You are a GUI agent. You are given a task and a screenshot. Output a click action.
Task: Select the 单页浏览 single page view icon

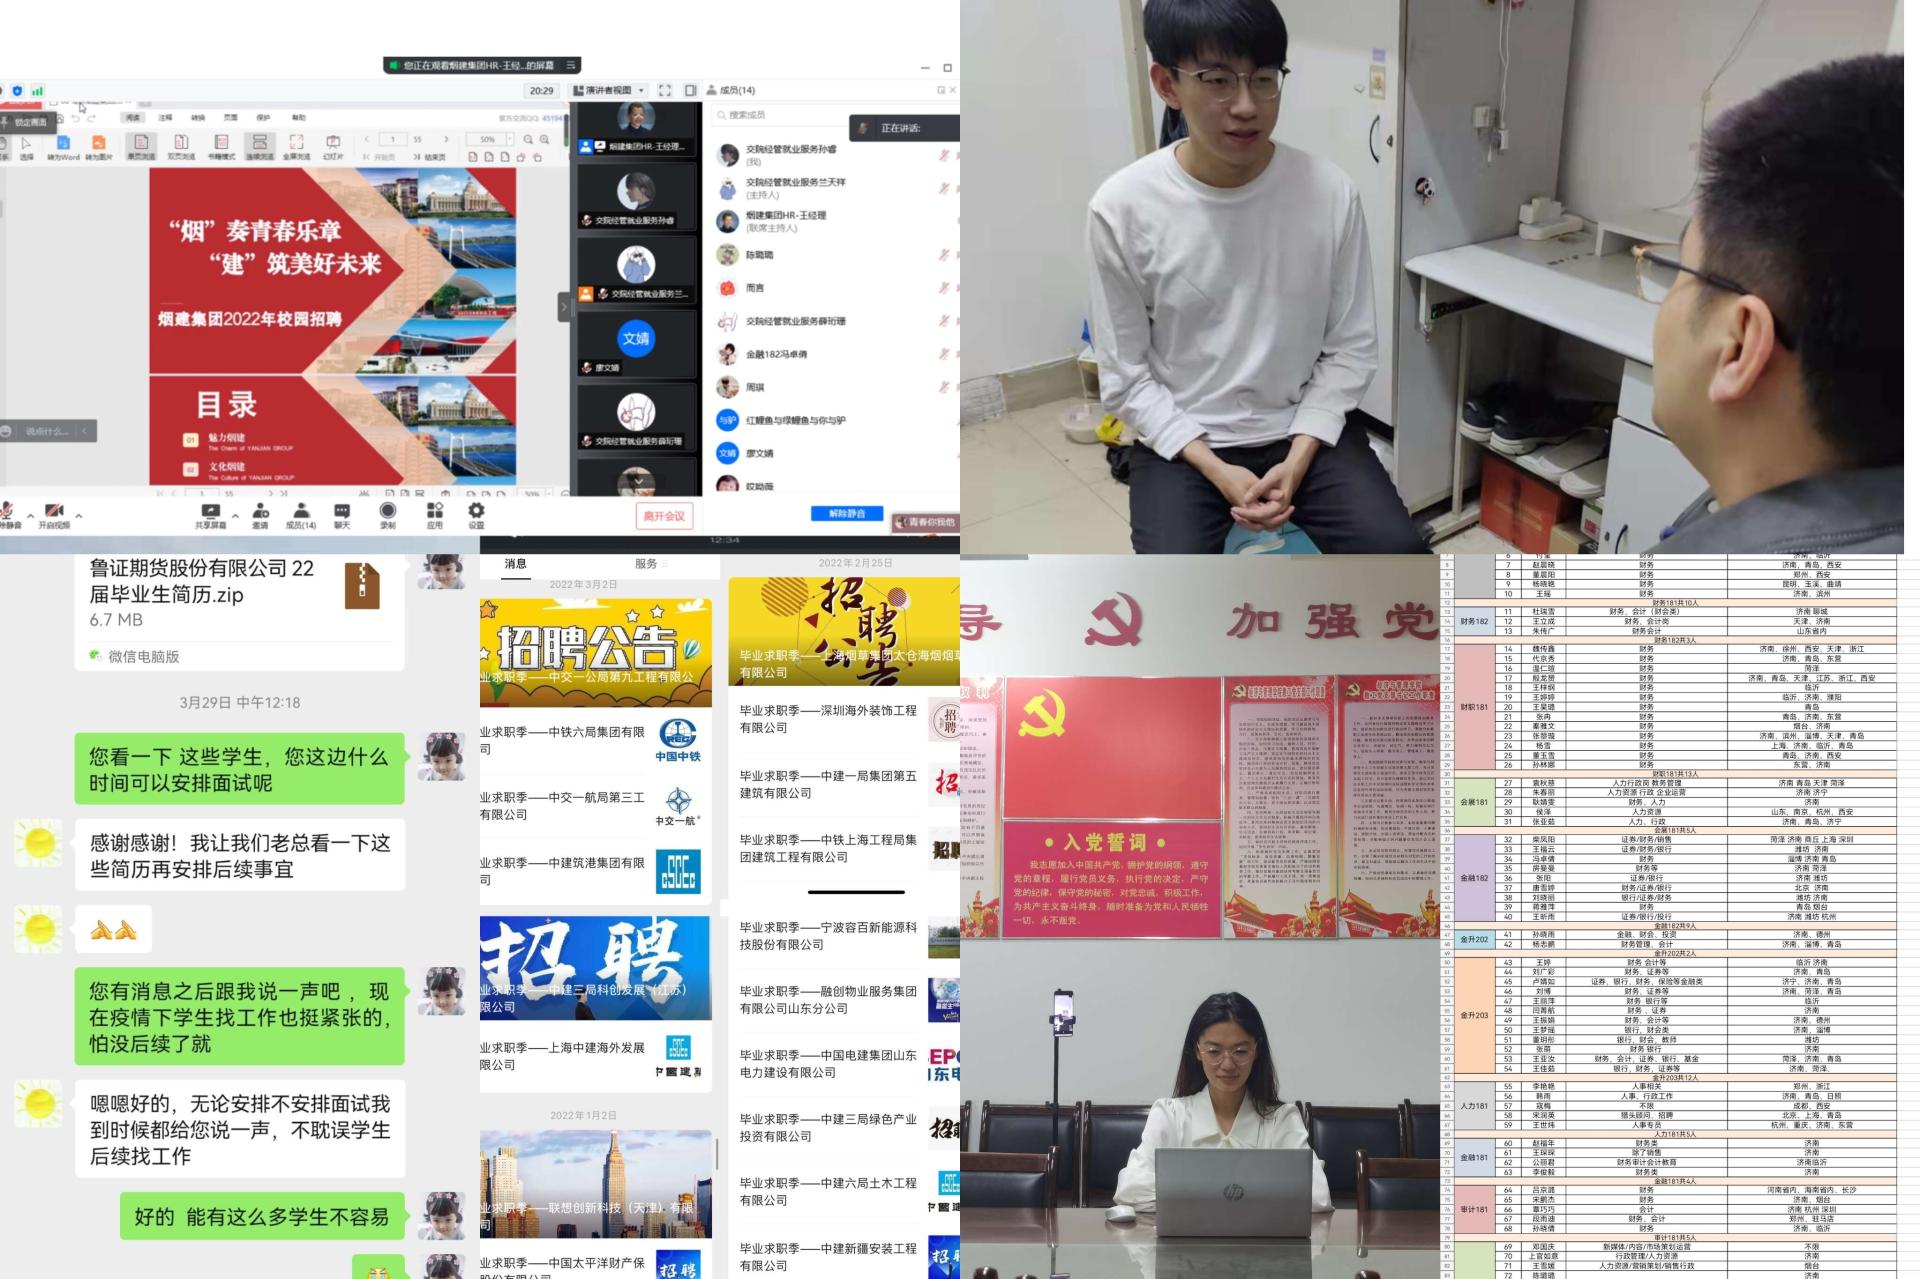141,148
